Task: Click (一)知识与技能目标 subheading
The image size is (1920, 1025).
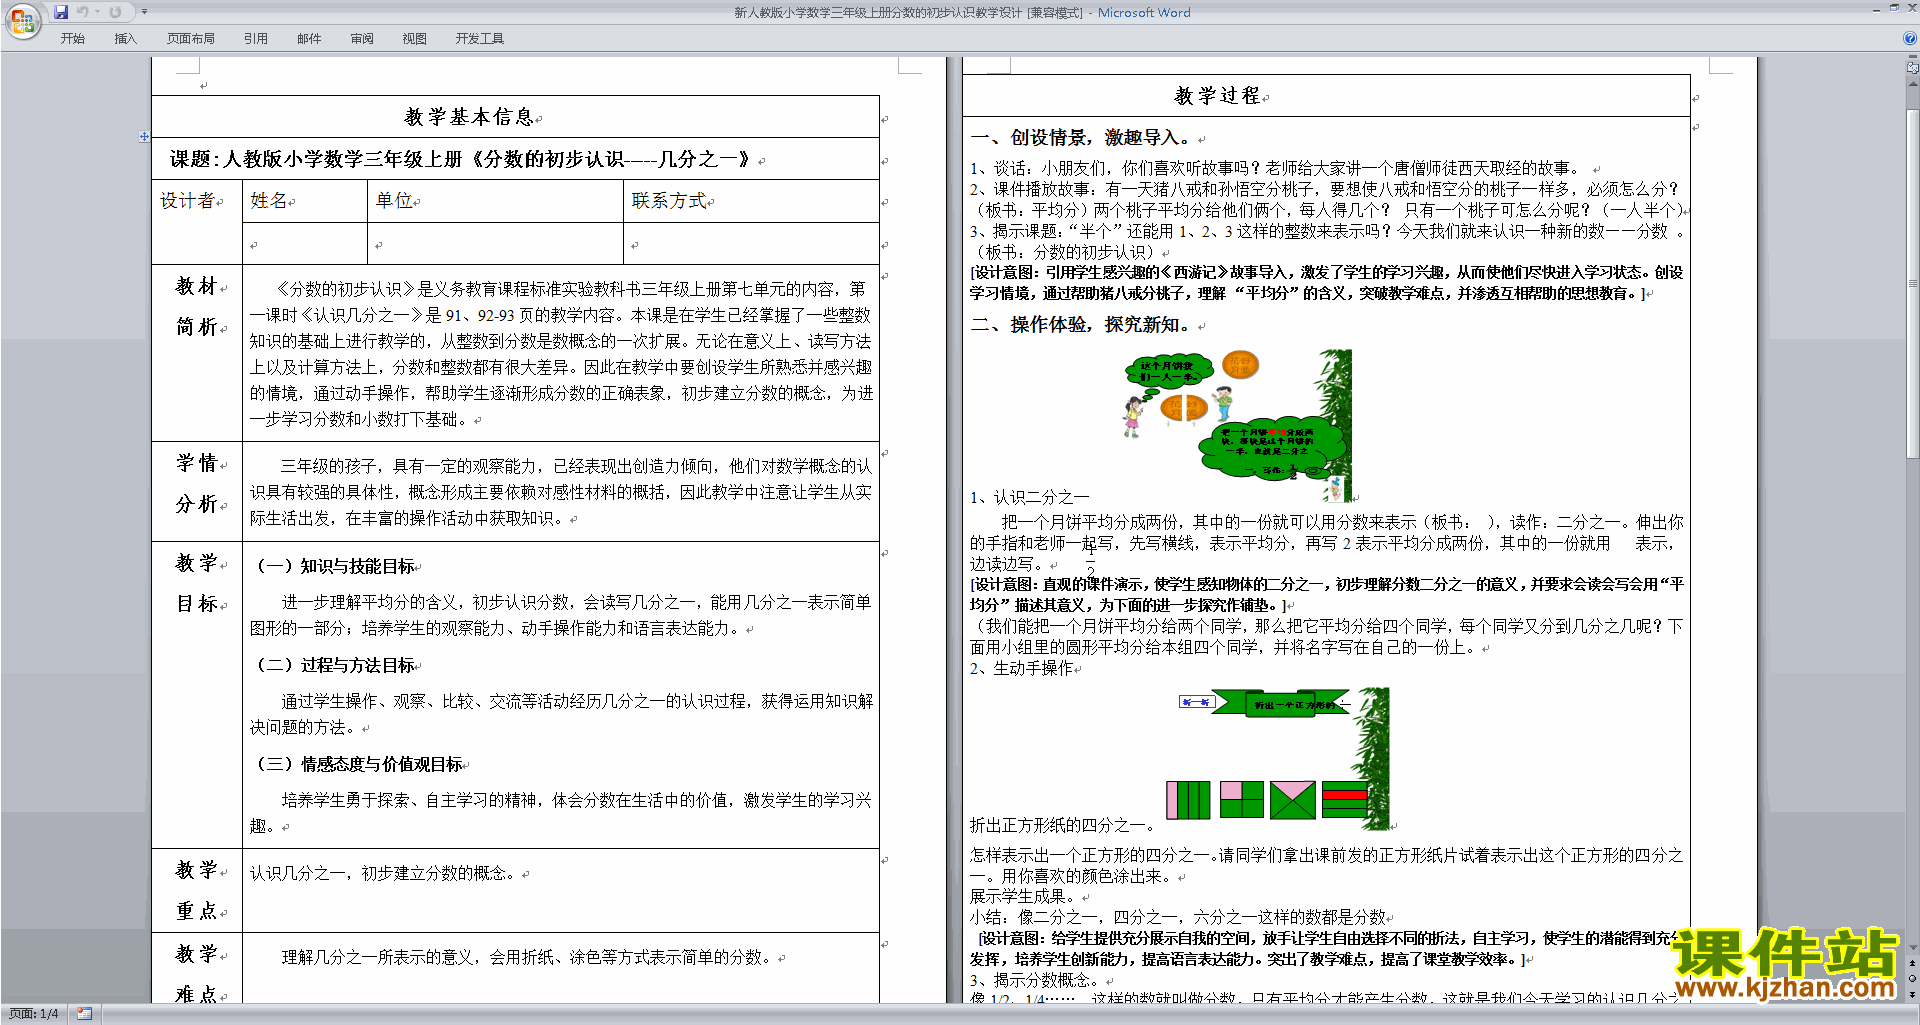Action: [x=335, y=566]
